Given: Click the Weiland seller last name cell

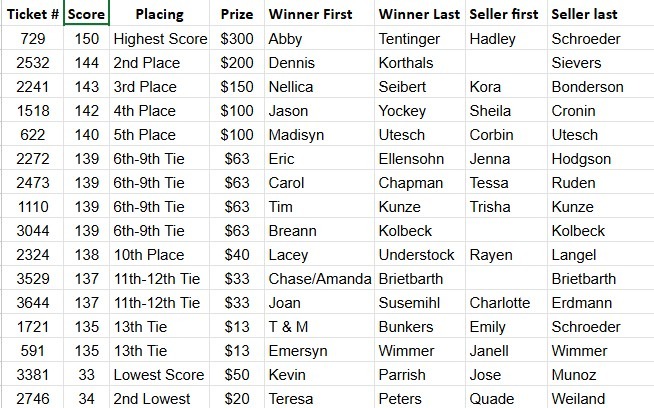Looking at the screenshot, I should pos(582,399).
